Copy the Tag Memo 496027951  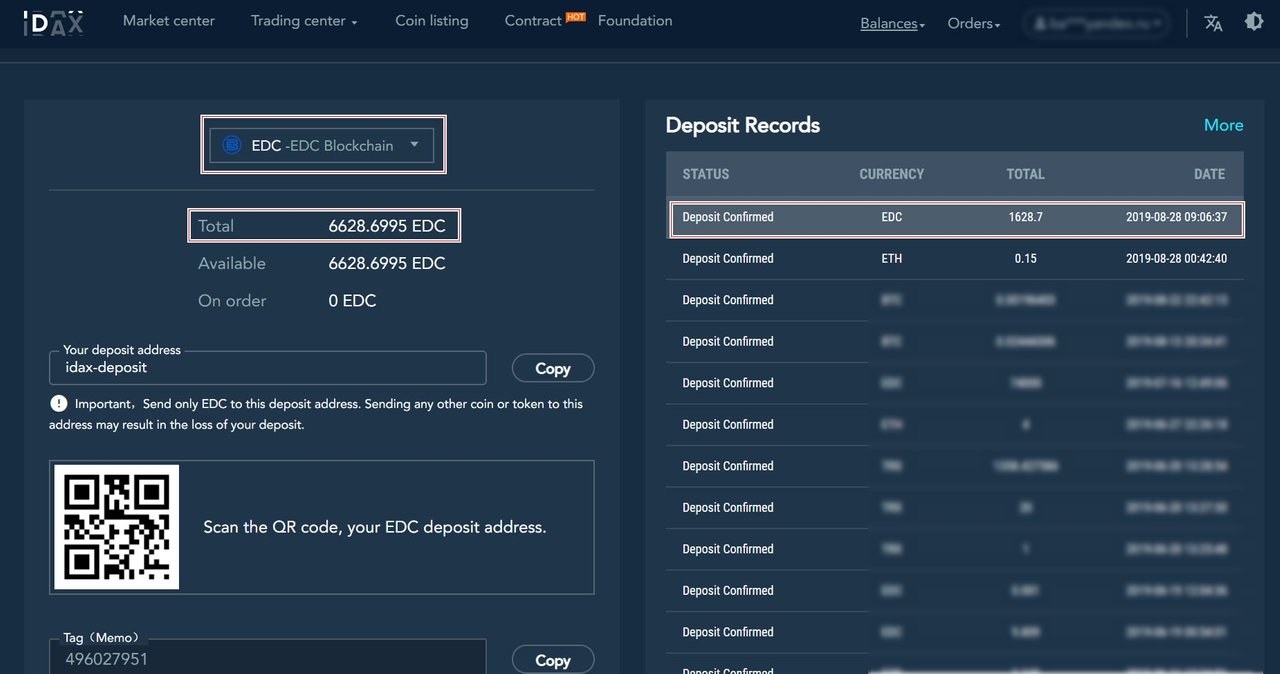553,660
